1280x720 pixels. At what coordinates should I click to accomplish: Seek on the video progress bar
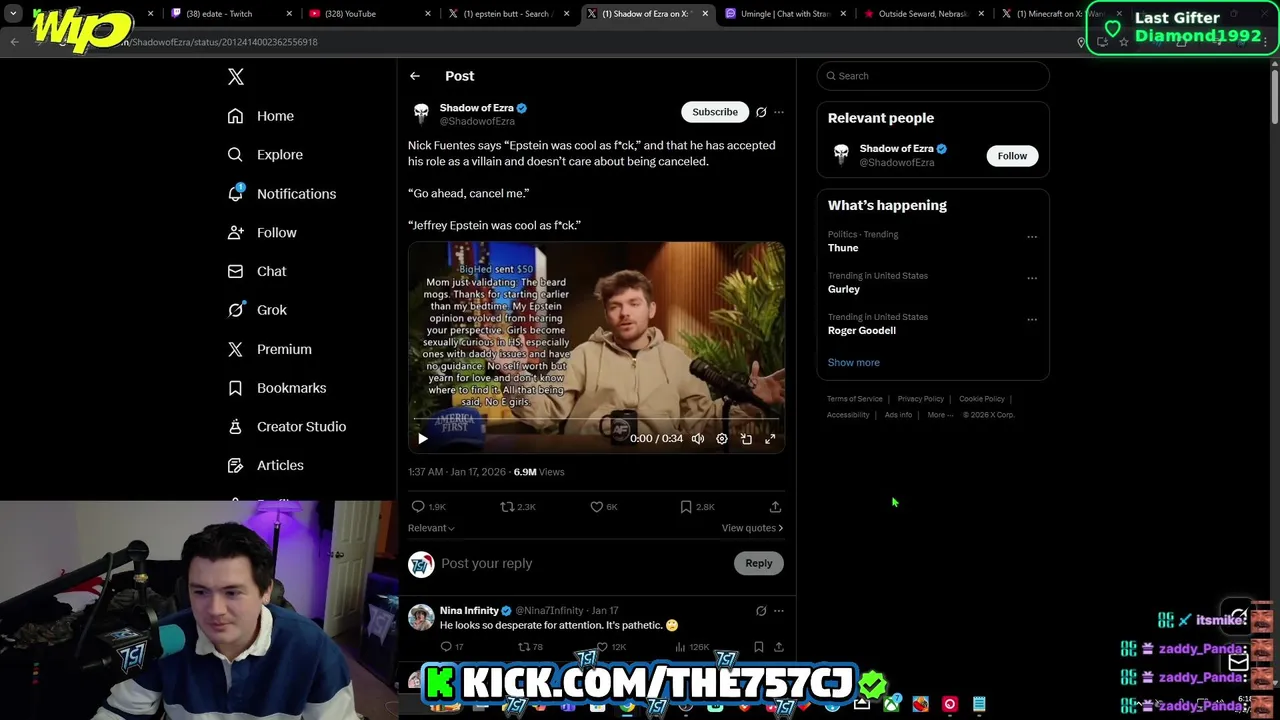tap(596, 419)
